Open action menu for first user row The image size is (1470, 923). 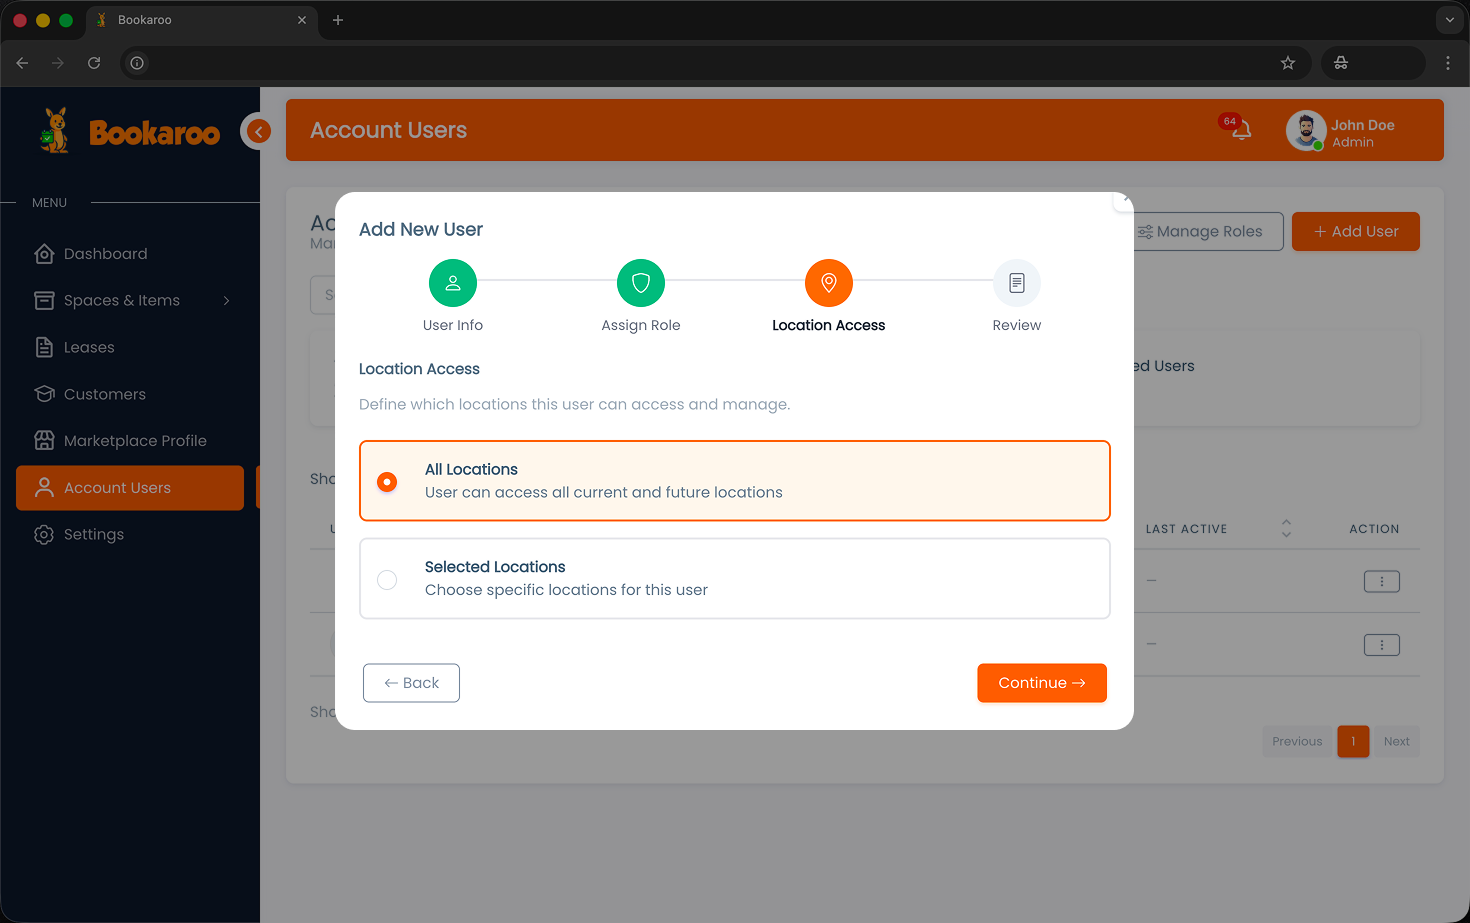pos(1381,581)
